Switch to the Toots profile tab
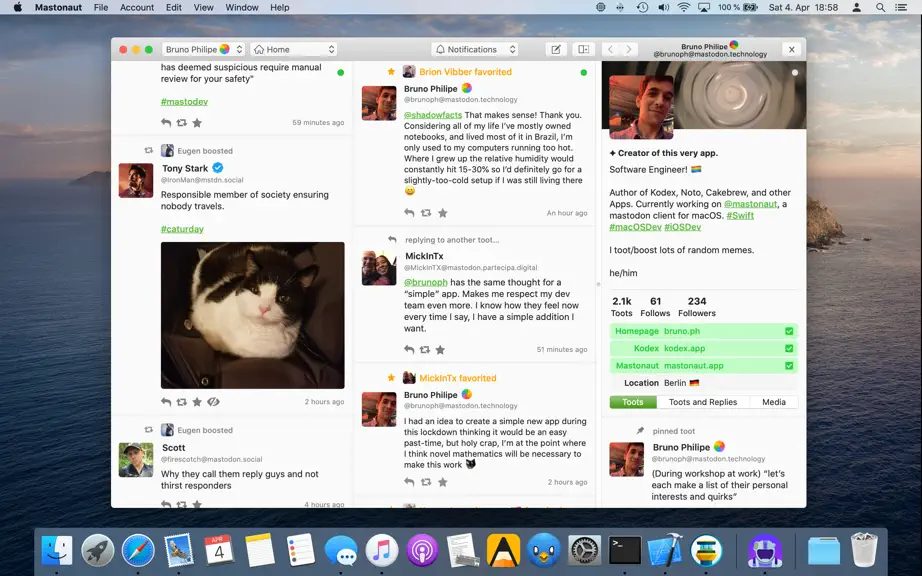This screenshot has width=922, height=576. pos(633,402)
